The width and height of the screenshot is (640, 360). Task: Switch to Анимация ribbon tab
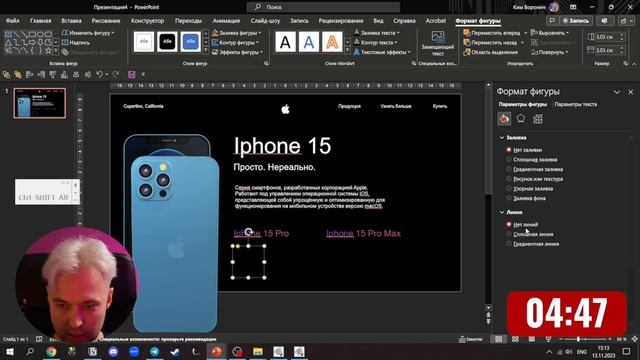(x=226, y=20)
